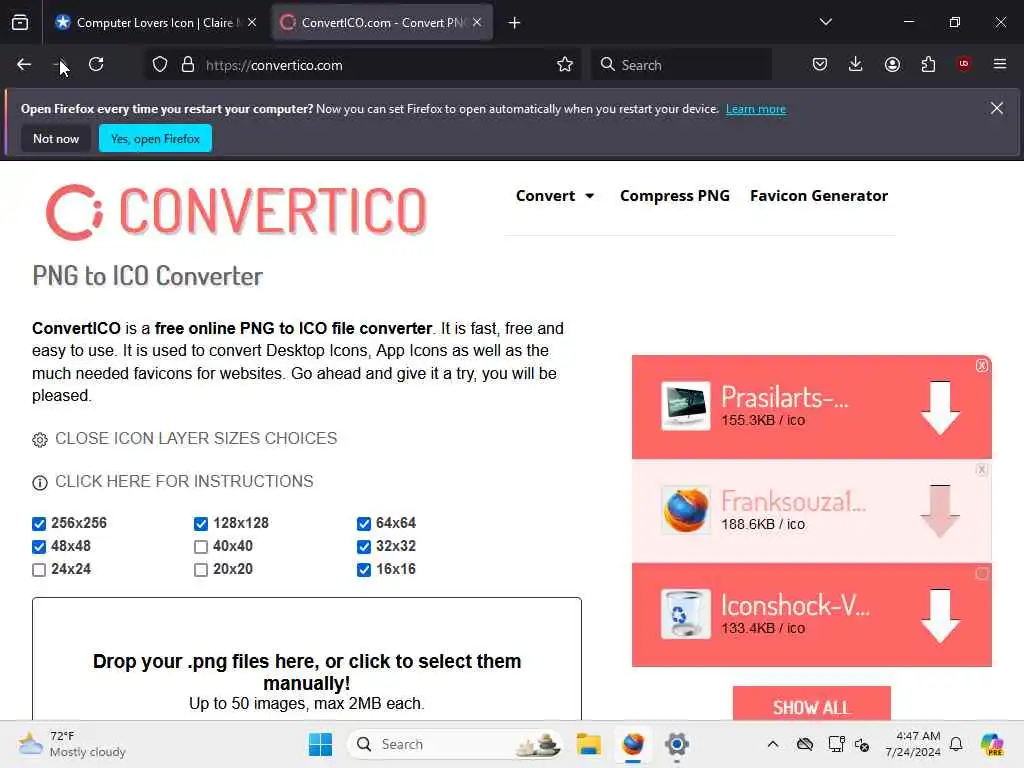The image size is (1024, 768).
Task: Open Settings gear in taskbar
Action: [677, 744]
